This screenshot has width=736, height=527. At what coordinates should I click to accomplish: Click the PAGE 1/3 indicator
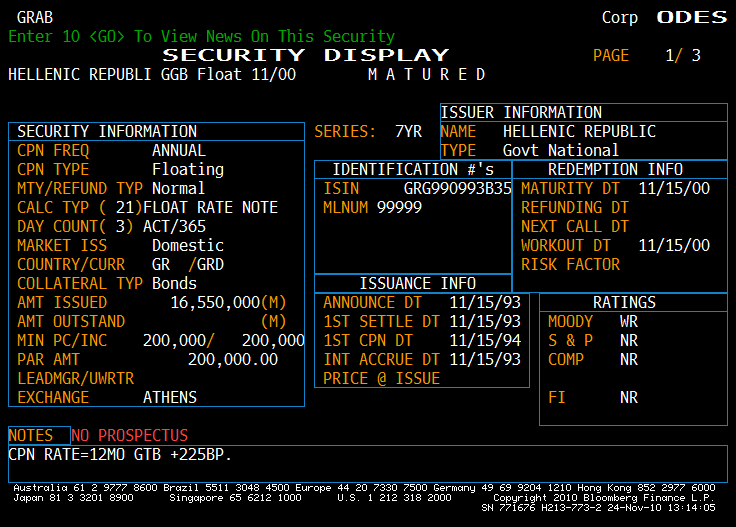[646, 55]
